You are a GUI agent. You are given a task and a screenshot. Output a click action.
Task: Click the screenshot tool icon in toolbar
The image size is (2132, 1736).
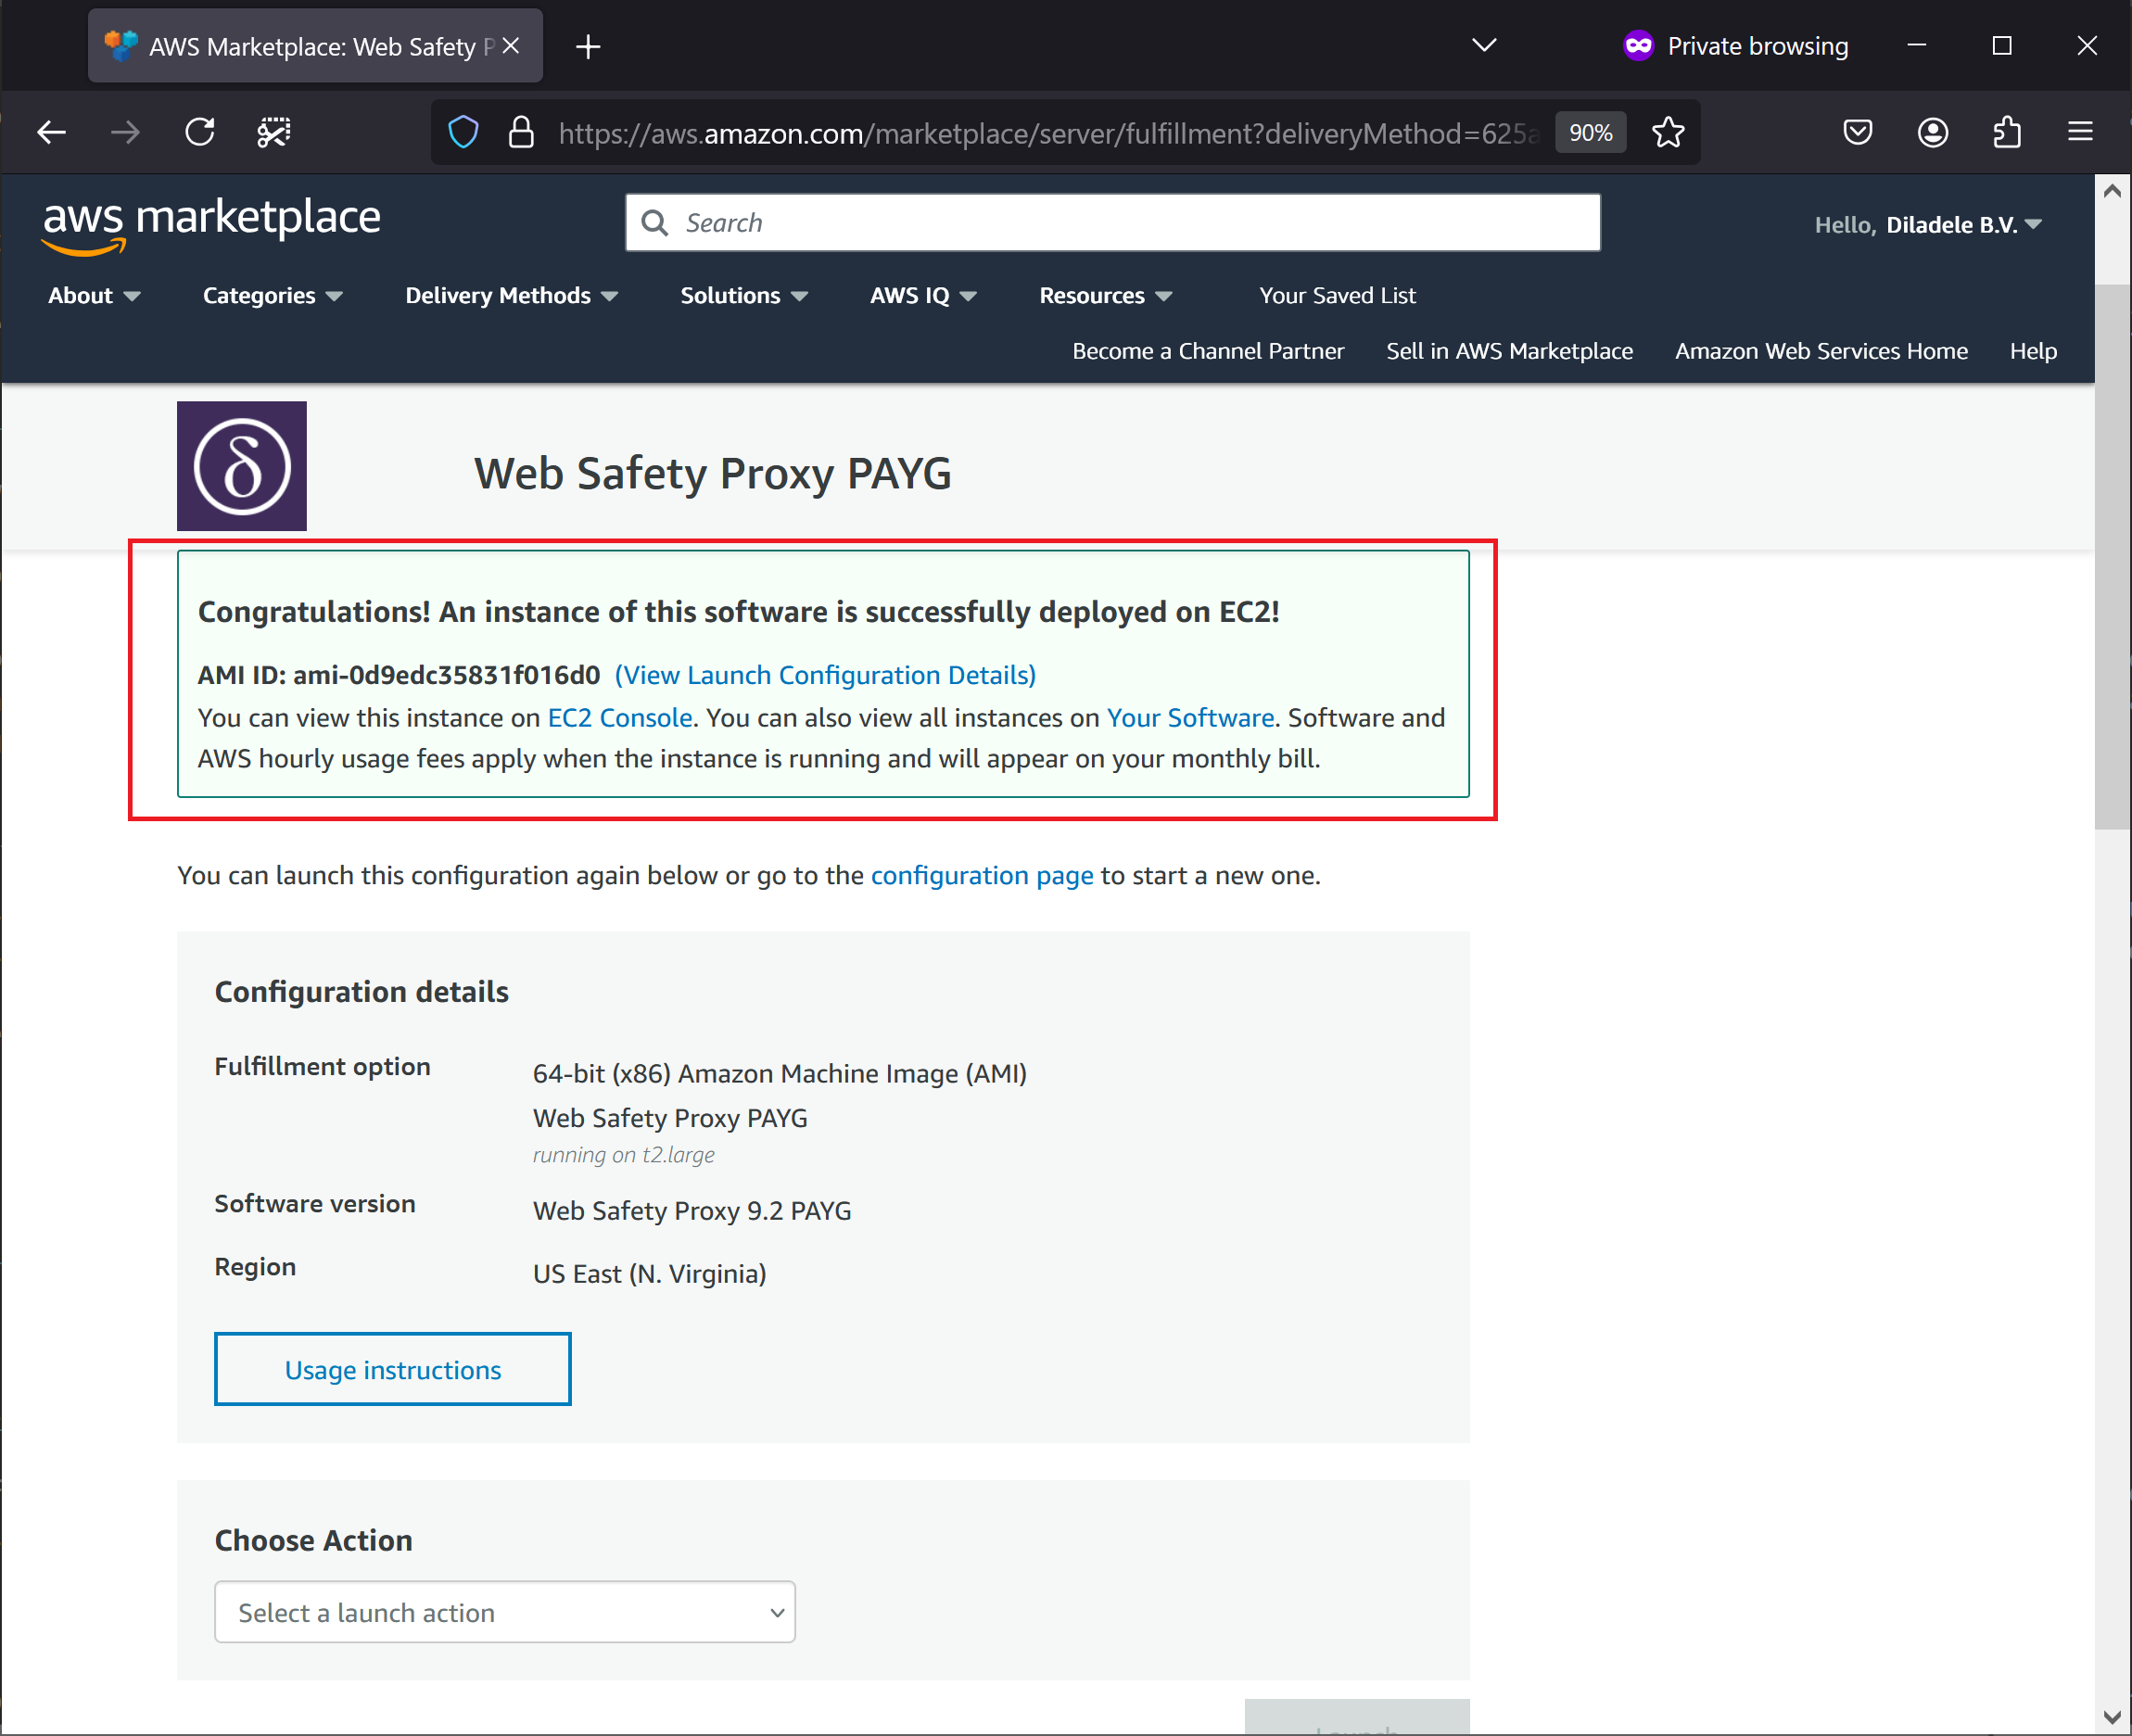point(274,132)
